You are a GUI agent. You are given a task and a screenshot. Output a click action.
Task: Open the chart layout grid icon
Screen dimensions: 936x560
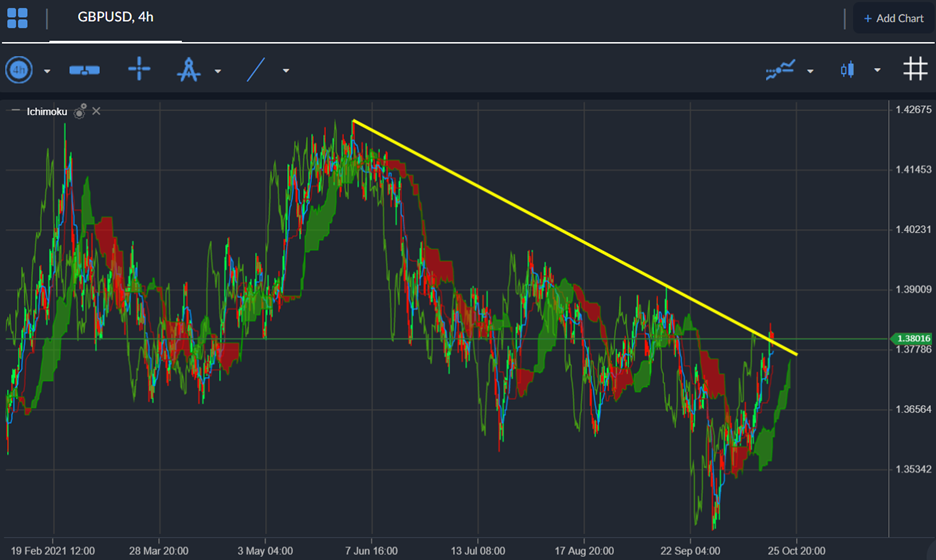tap(17, 18)
